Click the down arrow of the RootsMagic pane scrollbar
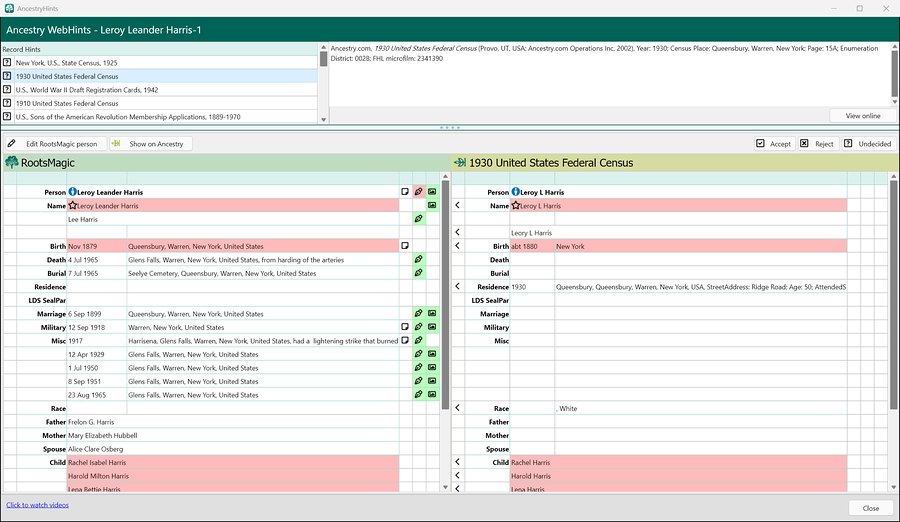Image resolution: width=900 pixels, height=522 pixels. 445,487
